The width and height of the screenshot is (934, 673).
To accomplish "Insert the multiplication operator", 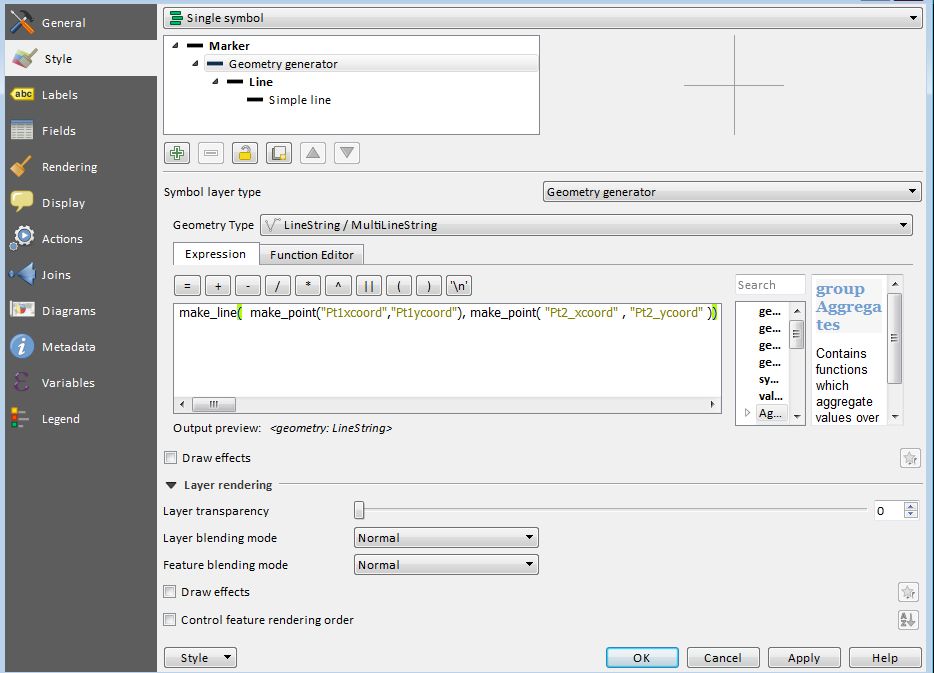I will pos(308,286).
